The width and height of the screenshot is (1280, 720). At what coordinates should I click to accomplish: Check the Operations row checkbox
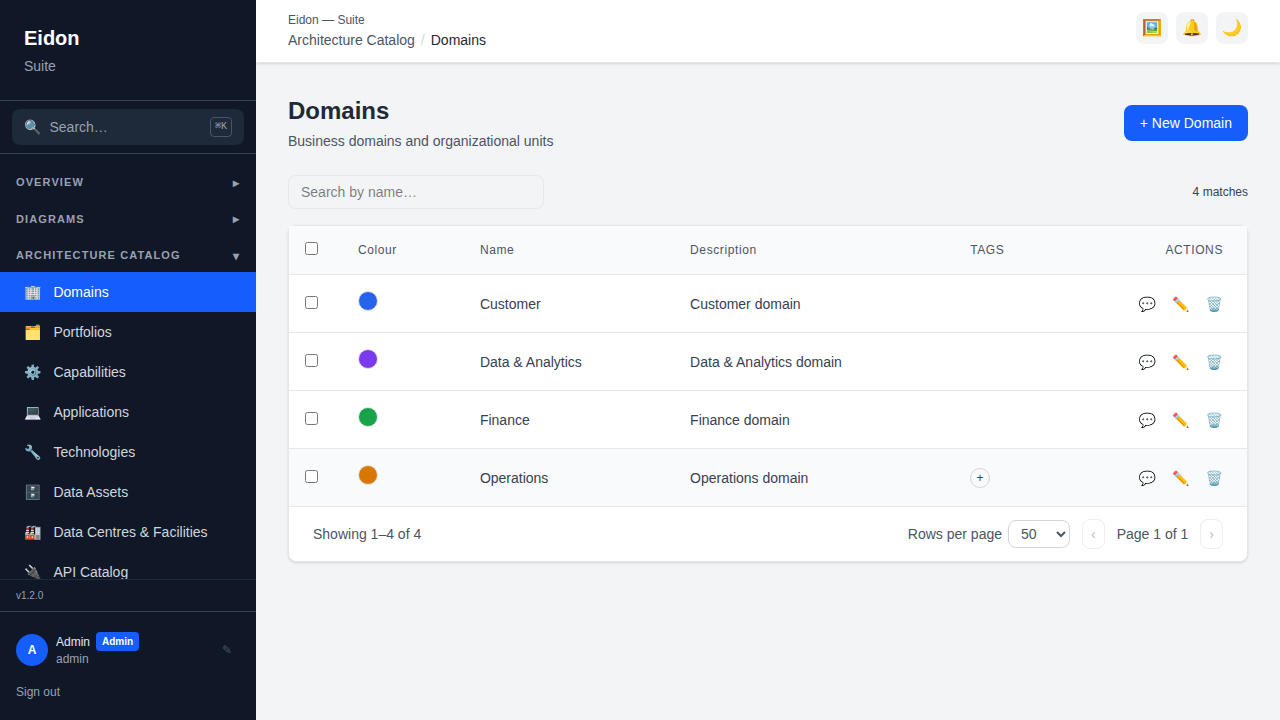tap(311, 476)
